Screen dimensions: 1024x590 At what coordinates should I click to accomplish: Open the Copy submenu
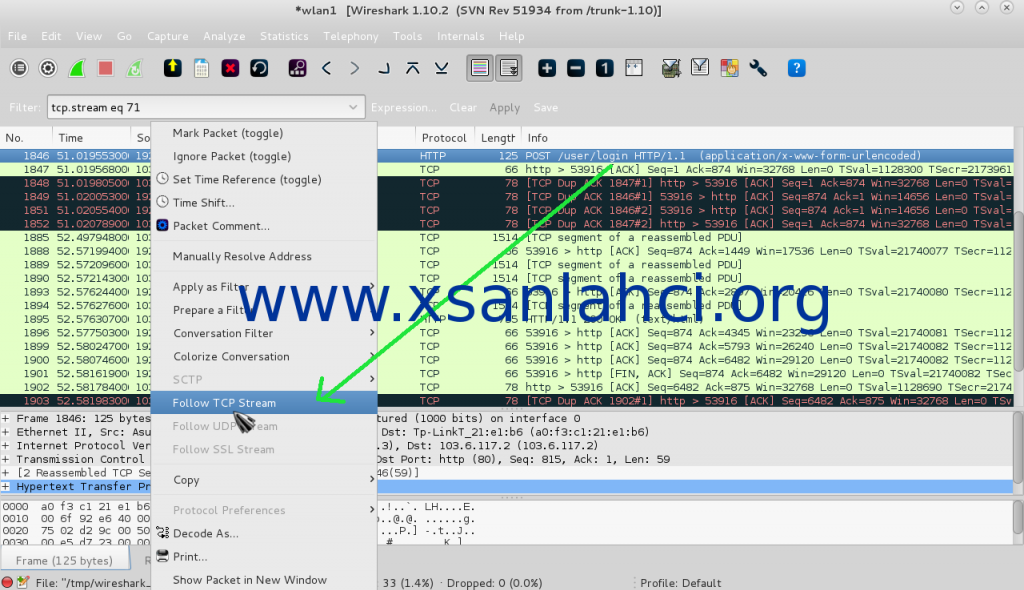(264, 480)
